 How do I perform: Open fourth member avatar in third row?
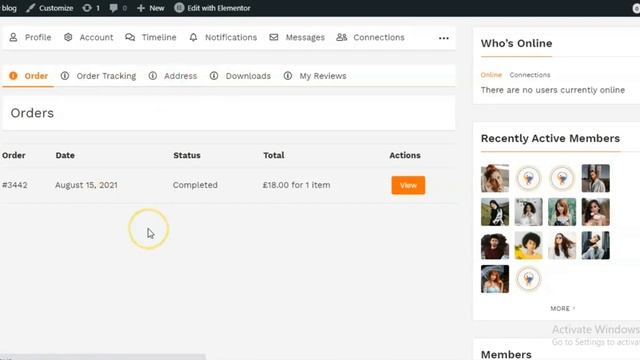click(596, 245)
